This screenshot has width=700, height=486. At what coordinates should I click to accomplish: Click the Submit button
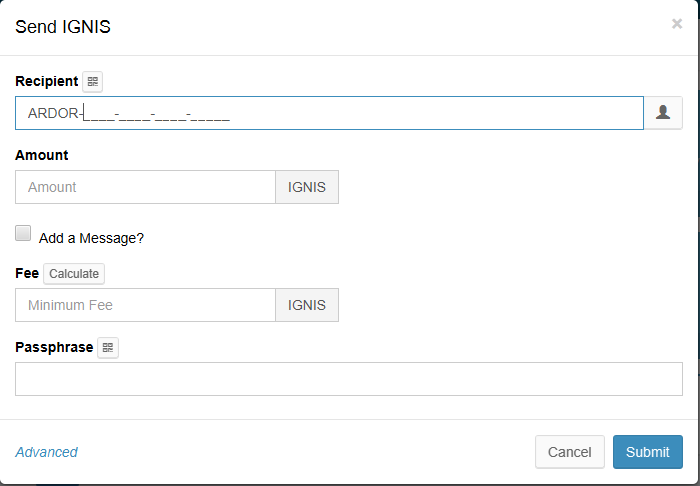(647, 452)
